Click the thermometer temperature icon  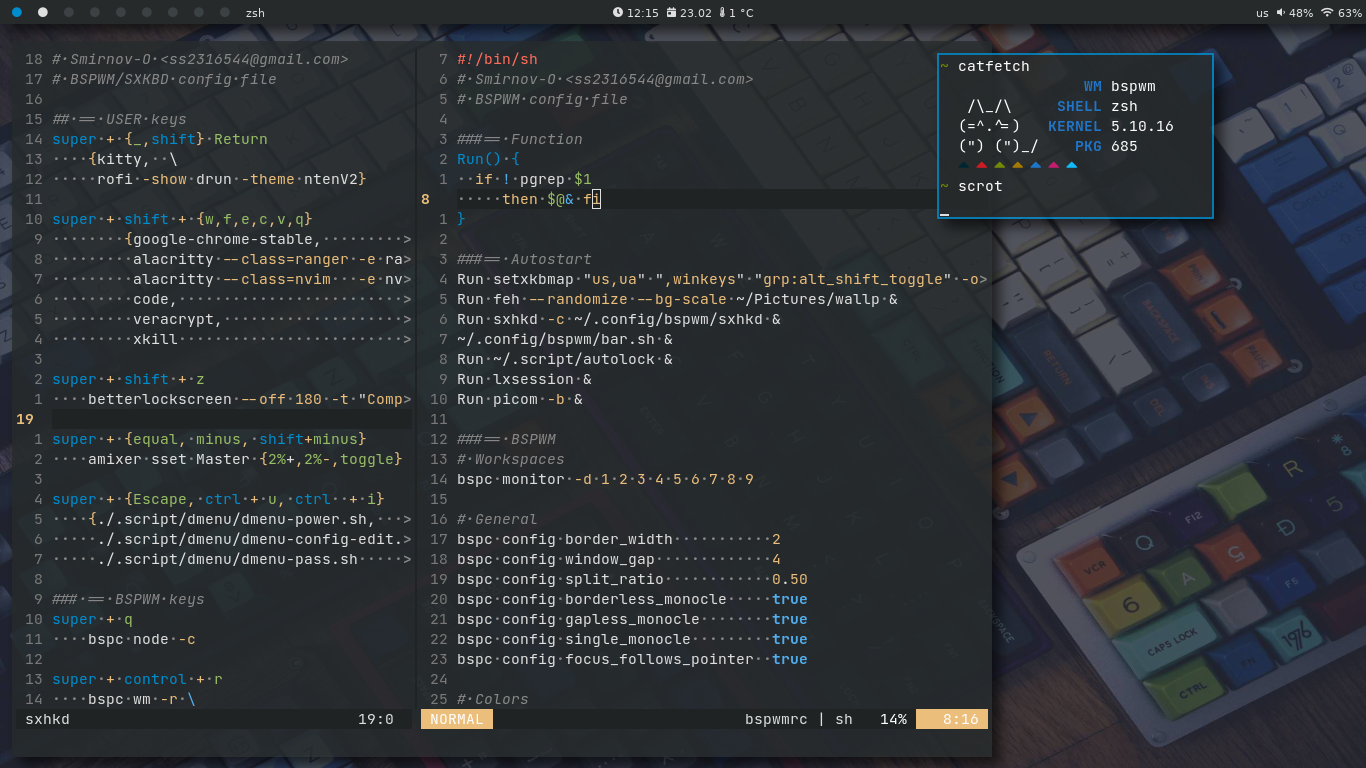pyautogui.click(x=722, y=12)
